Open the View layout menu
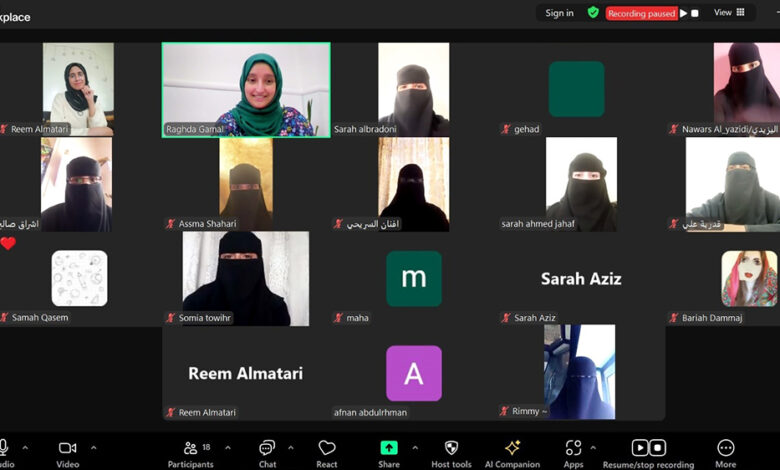This screenshot has height=470, width=780. point(729,12)
